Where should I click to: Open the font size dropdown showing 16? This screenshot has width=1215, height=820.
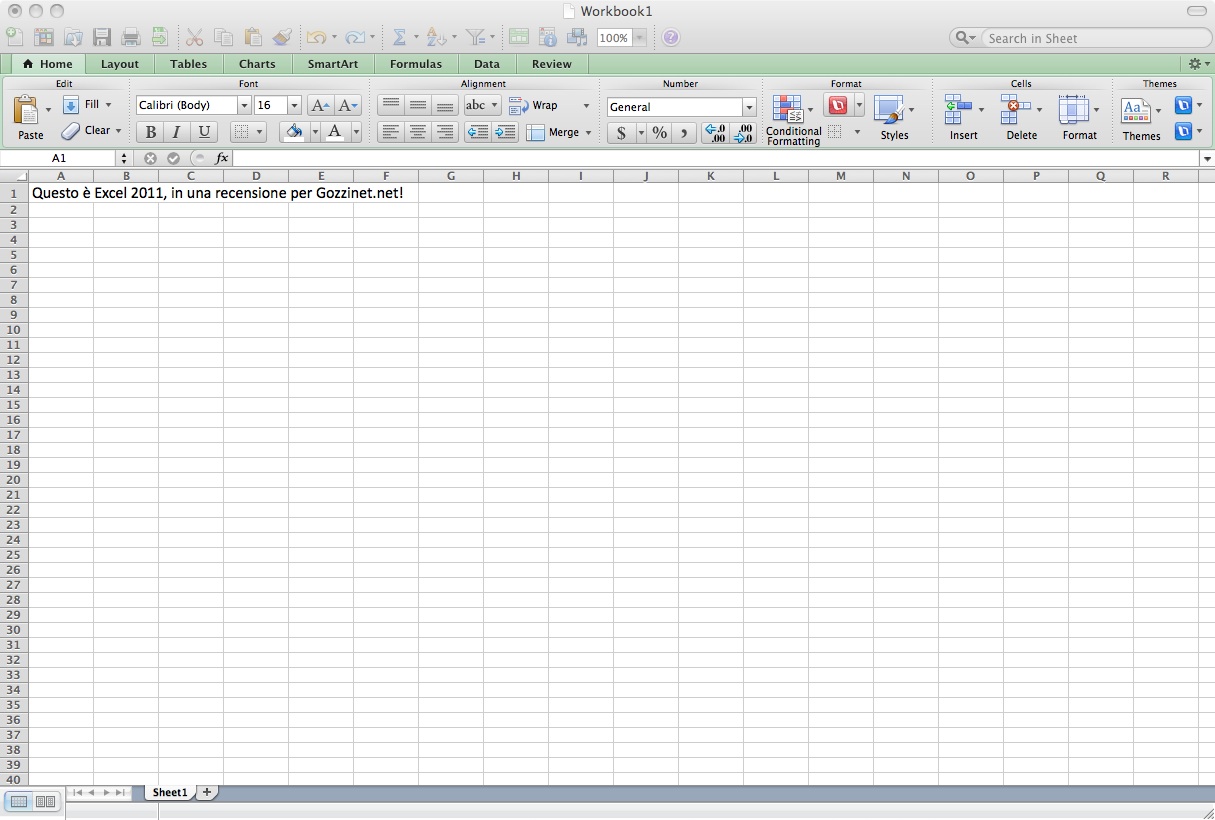pos(294,105)
